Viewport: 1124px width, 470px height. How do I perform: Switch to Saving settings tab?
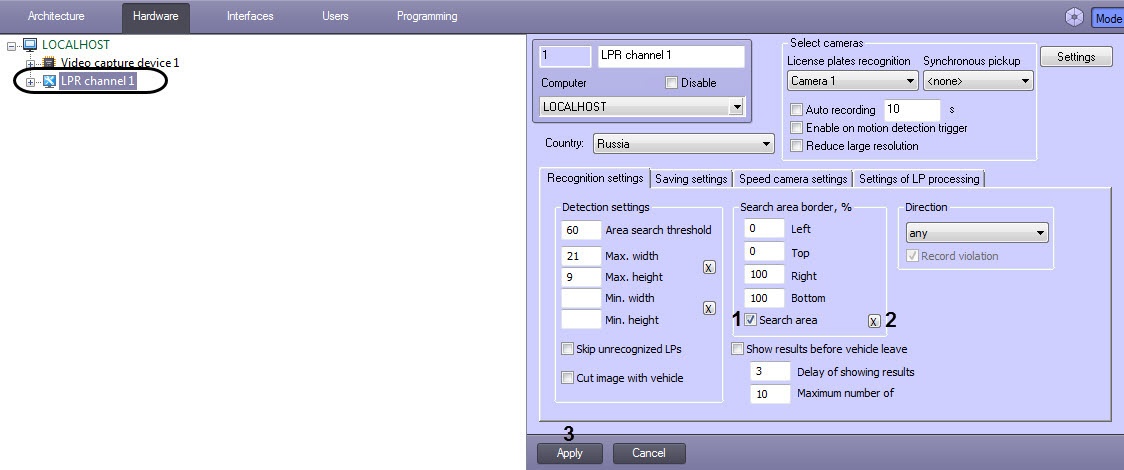691,178
